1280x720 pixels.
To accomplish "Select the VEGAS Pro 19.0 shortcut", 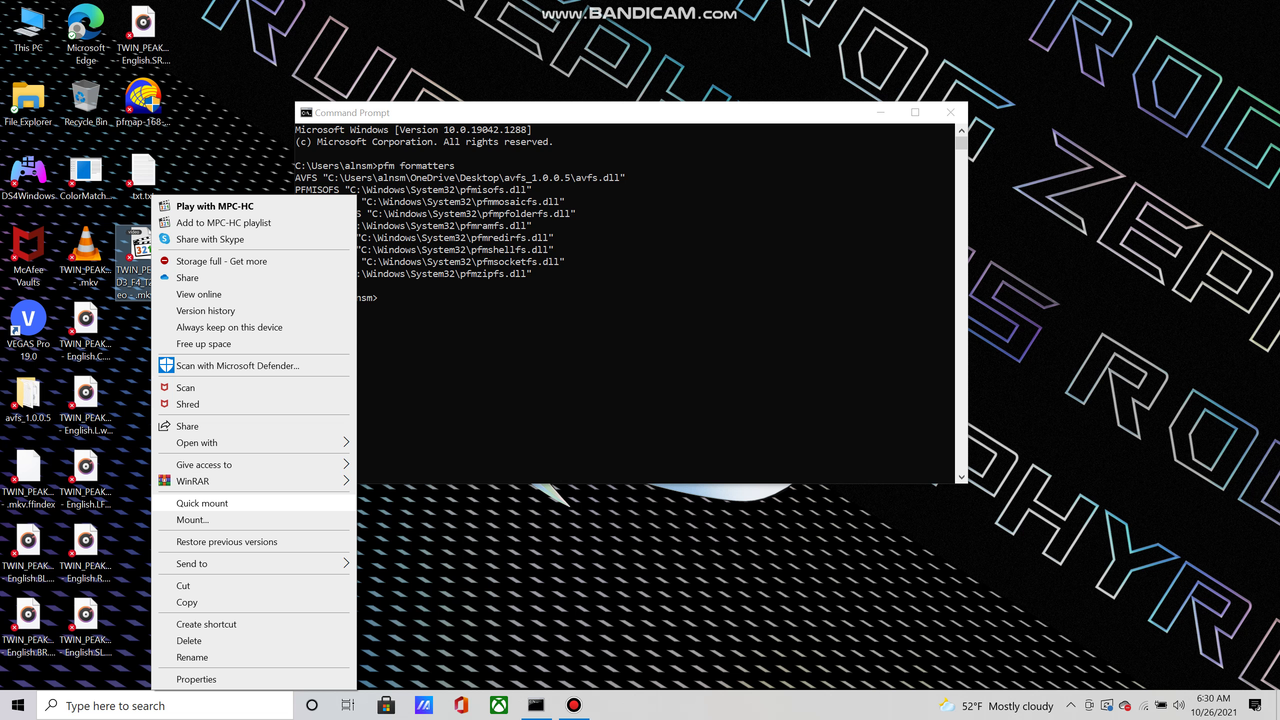I will coord(28,330).
